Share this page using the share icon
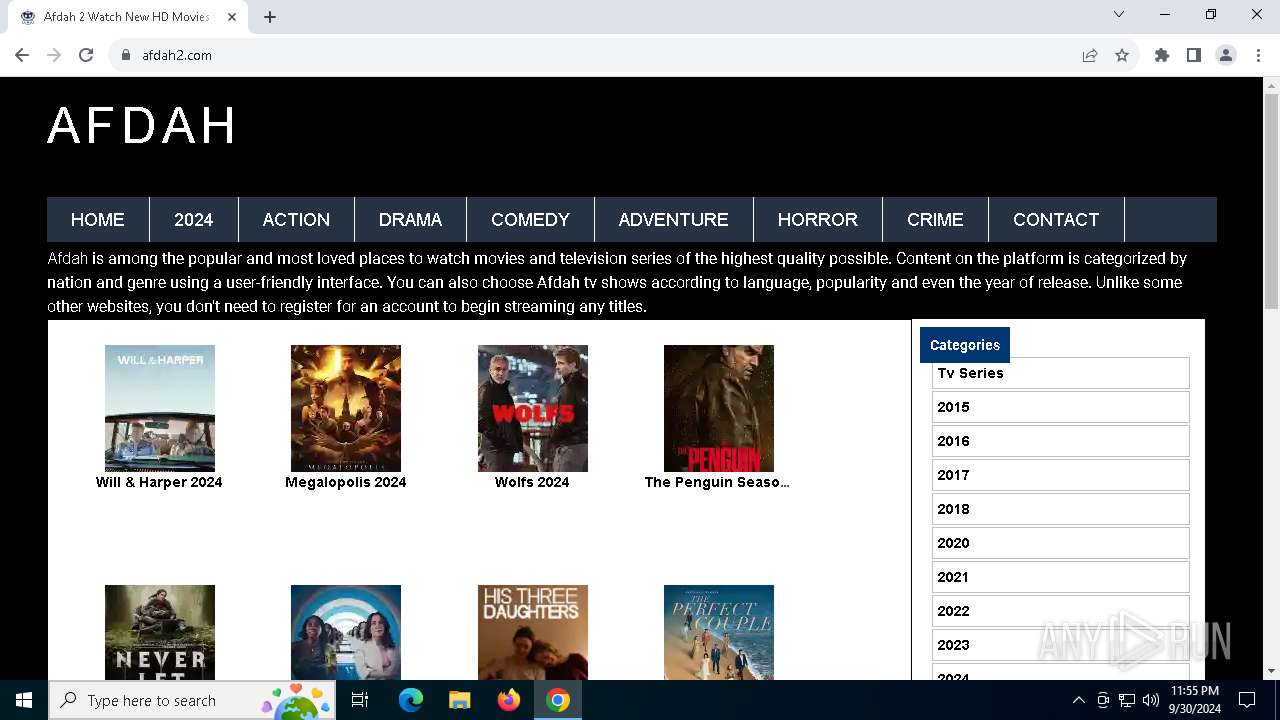Viewport: 1280px width, 720px height. pos(1090,55)
